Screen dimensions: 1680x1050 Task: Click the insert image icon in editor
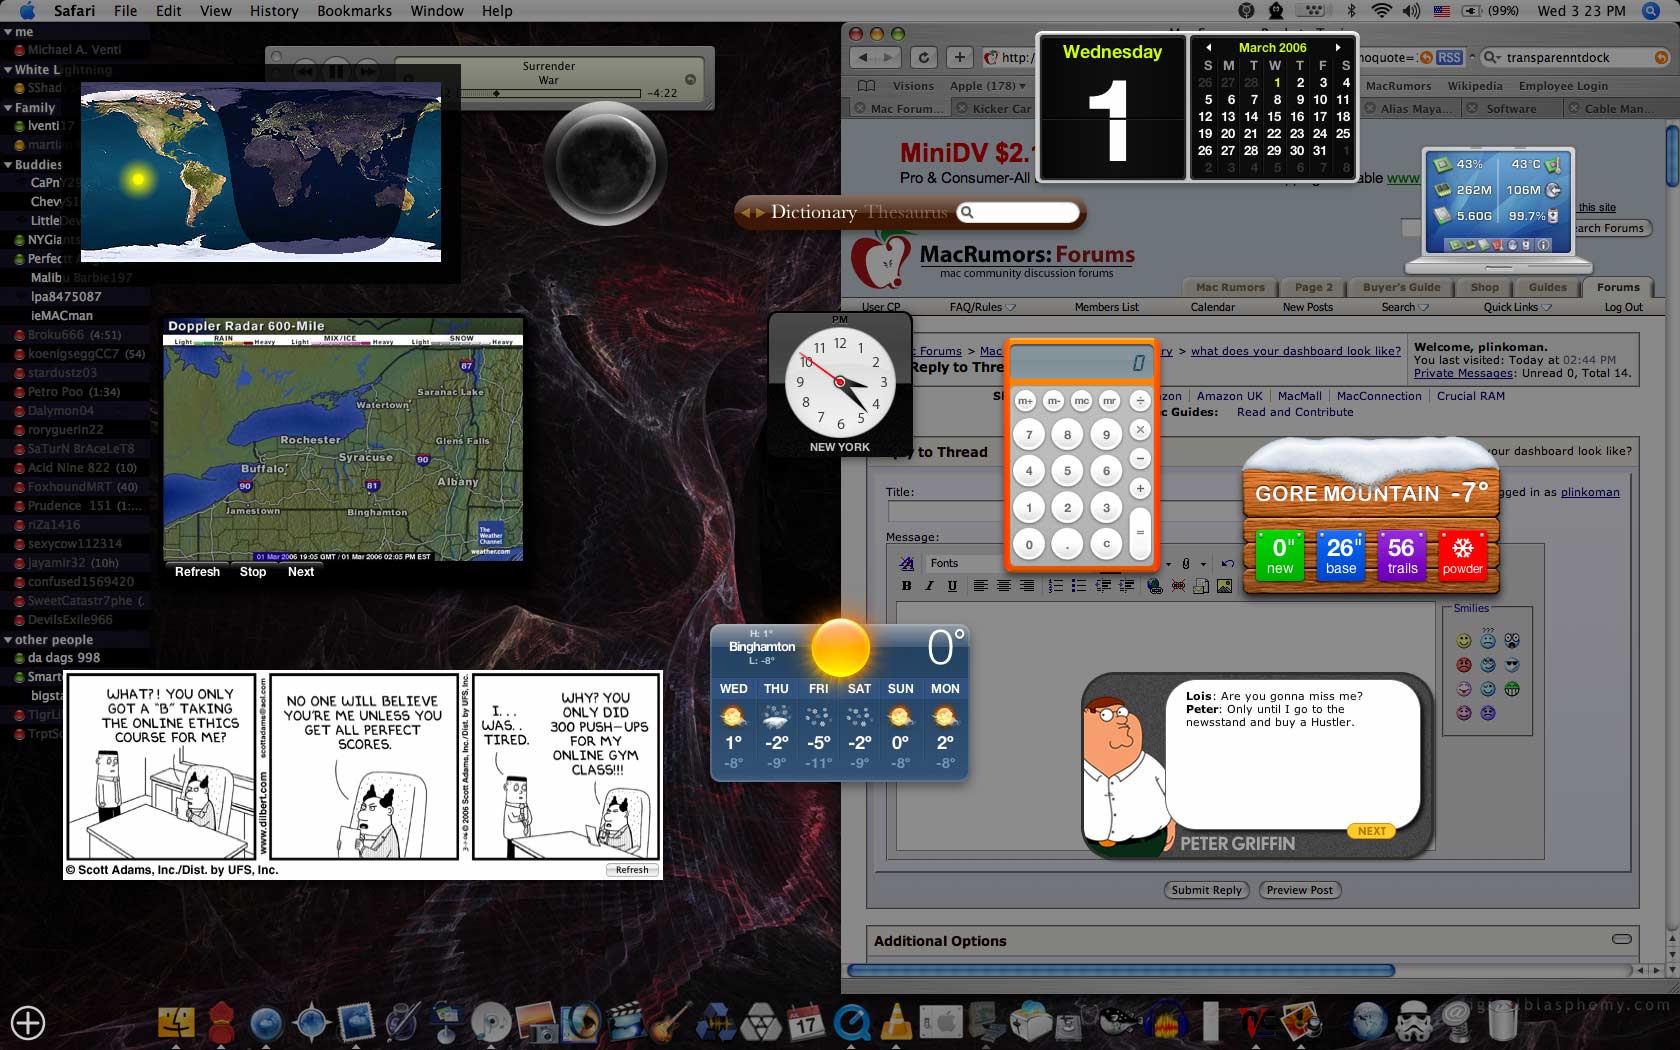click(1225, 586)
